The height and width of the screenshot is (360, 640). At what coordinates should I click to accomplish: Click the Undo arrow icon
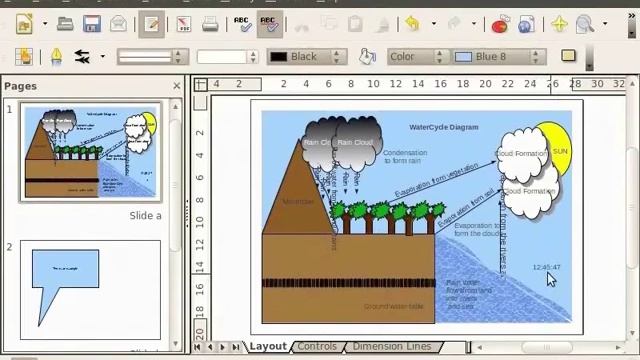[413, 24]
